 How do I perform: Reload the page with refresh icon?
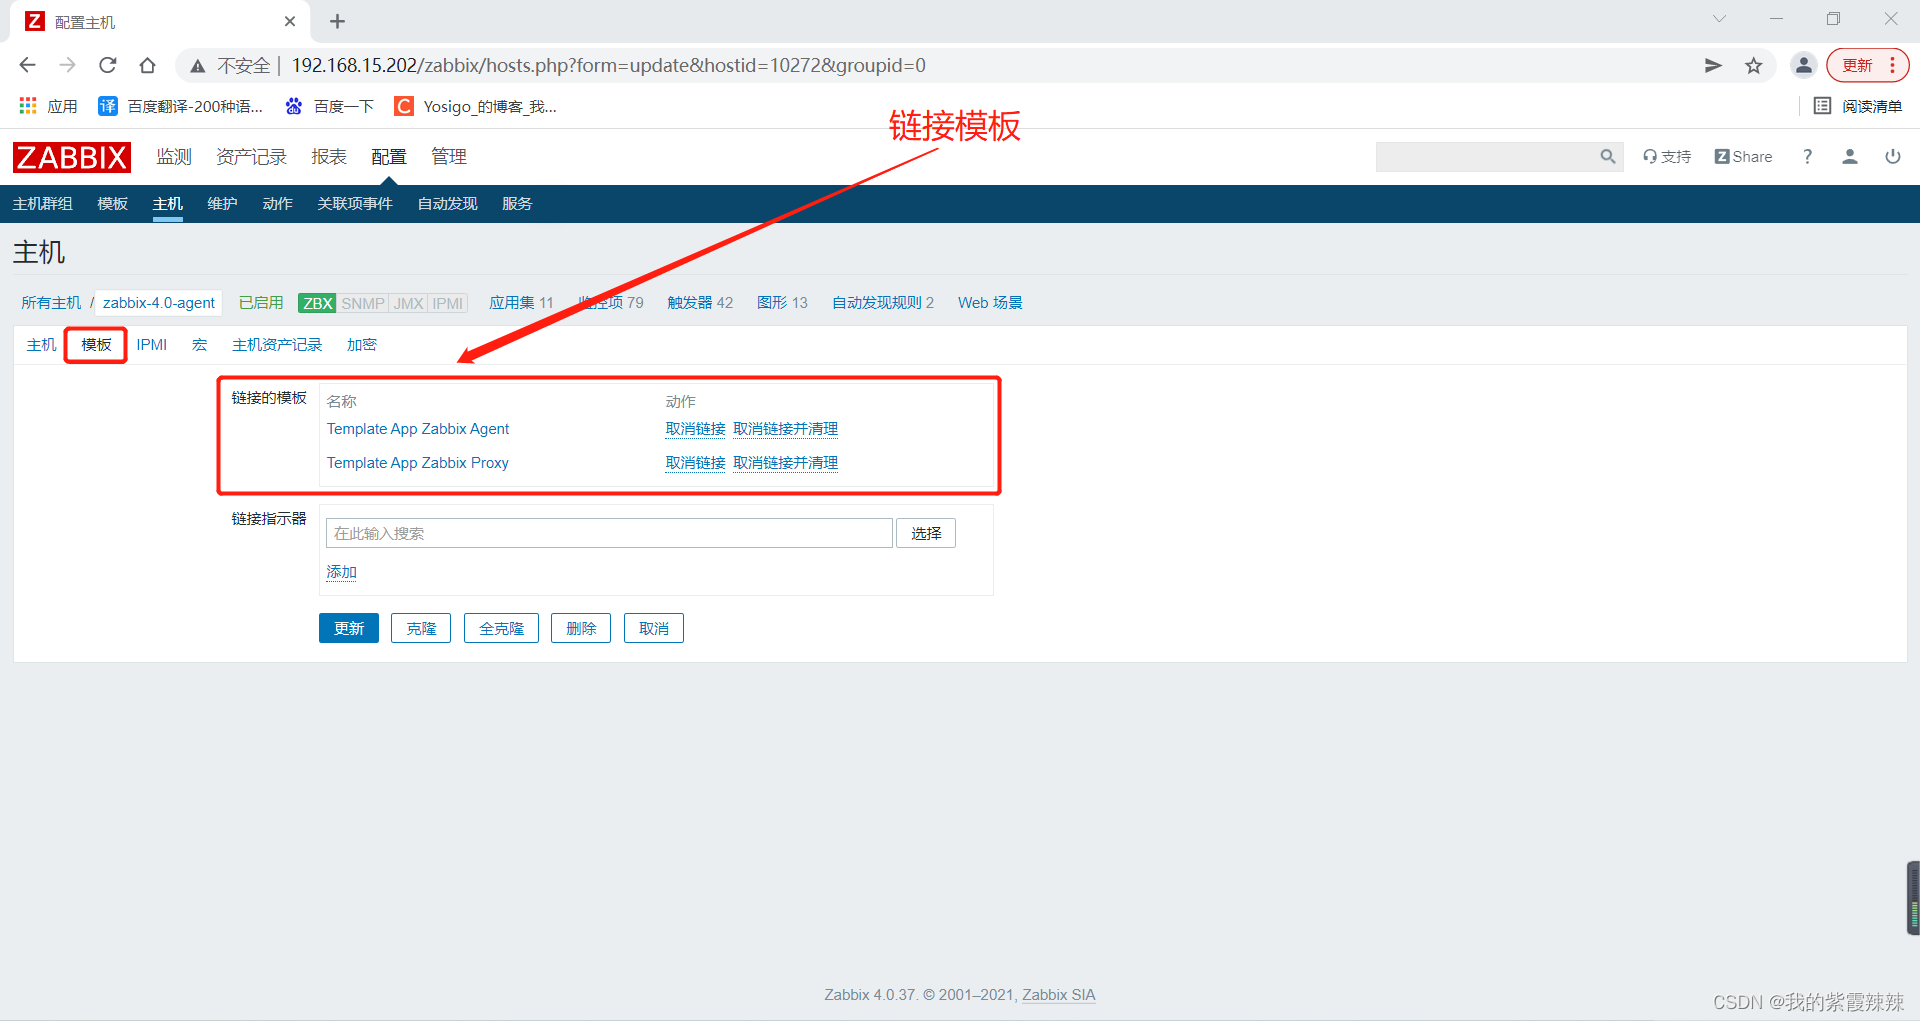pyautogui.click(x=107, y=65)
